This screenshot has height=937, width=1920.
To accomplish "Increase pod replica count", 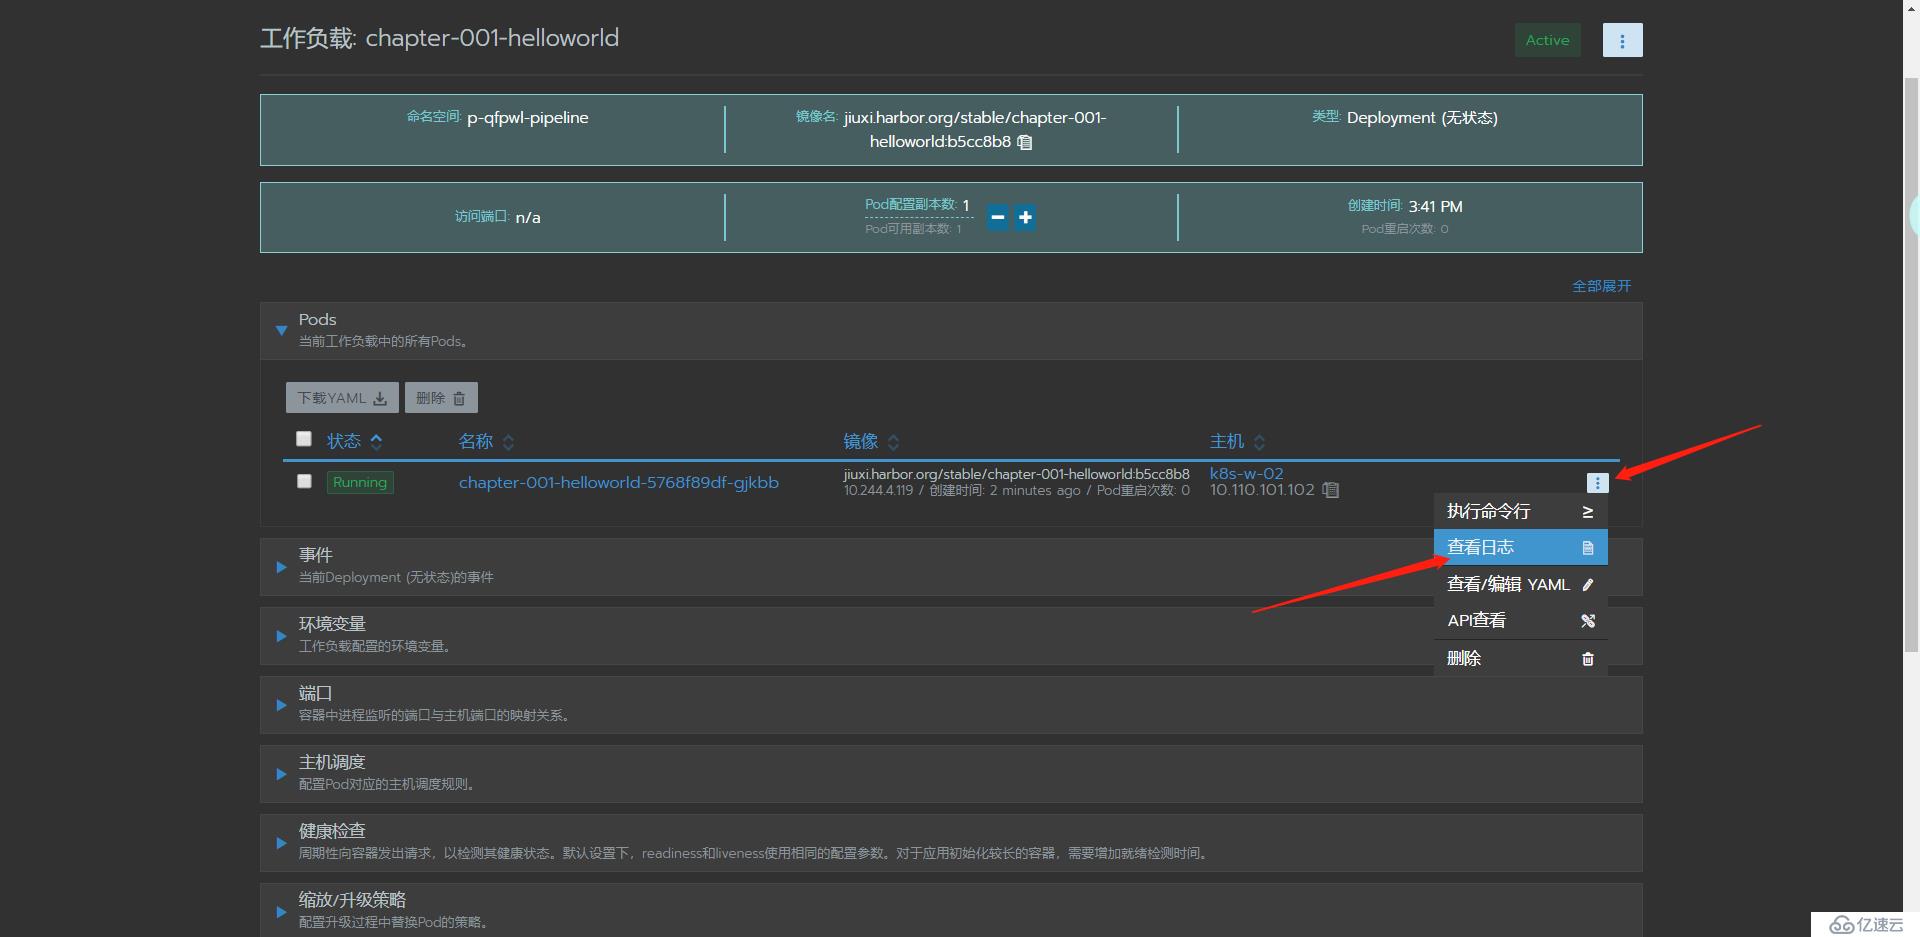I will pyautogui.click(x=1025, y=217).
